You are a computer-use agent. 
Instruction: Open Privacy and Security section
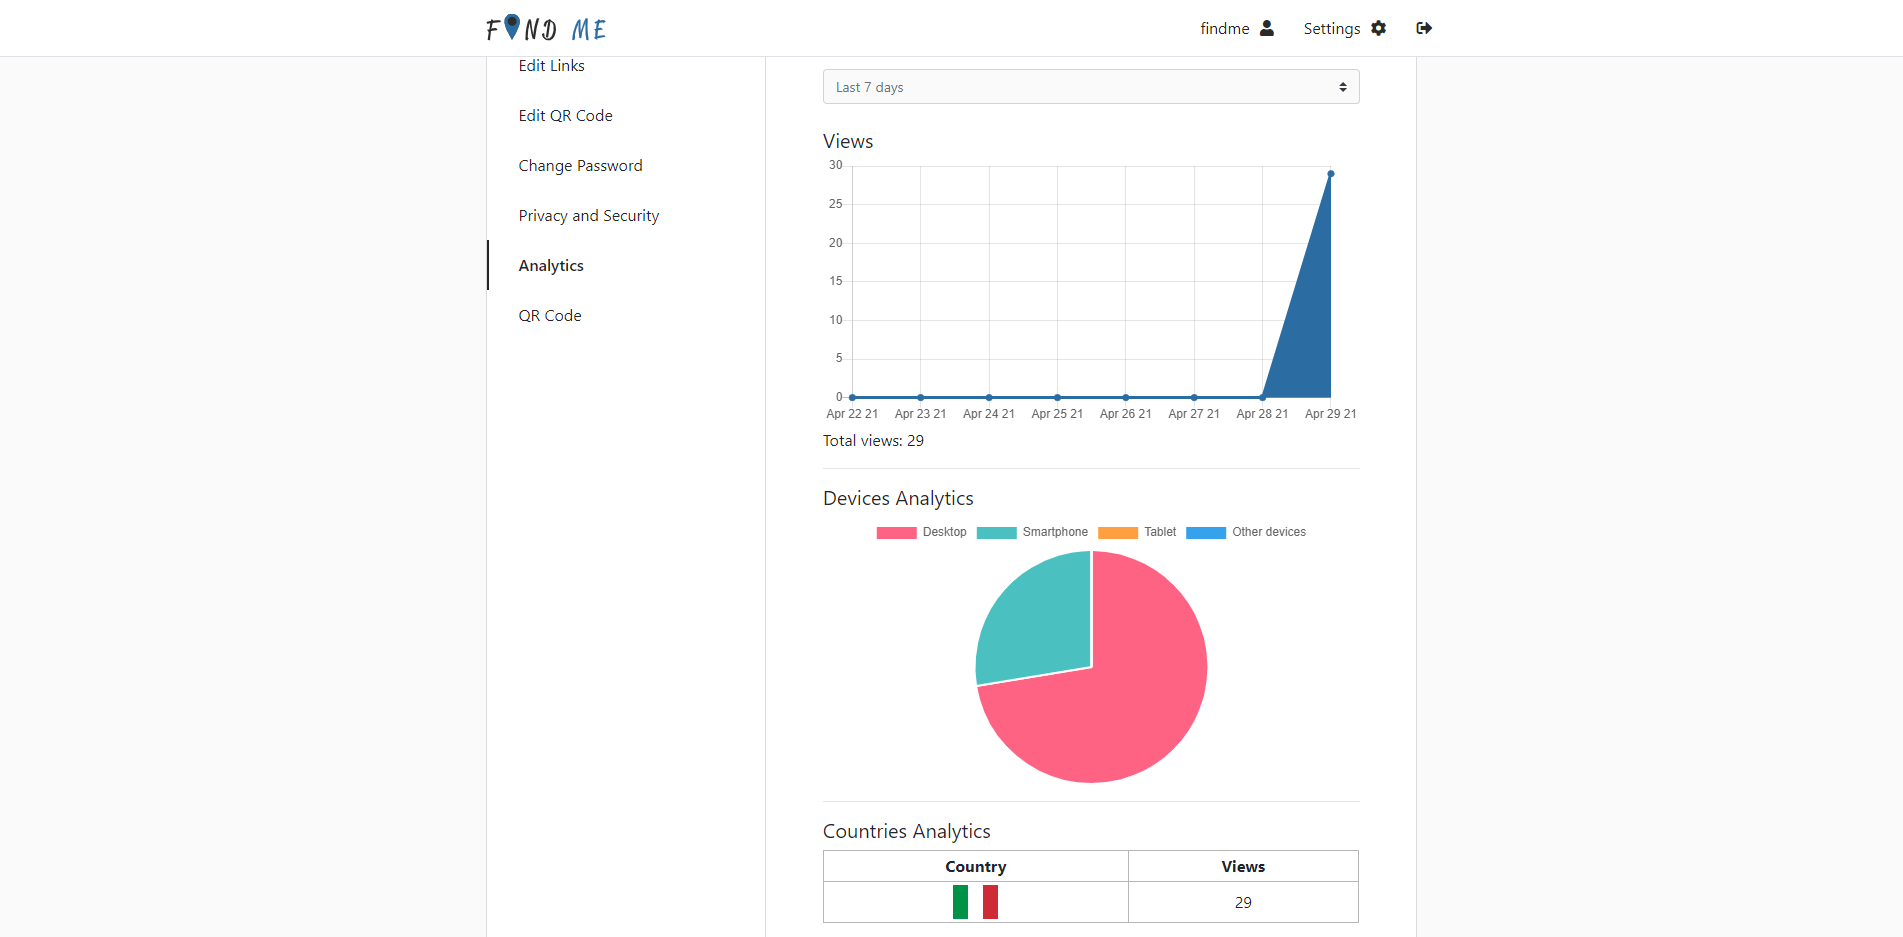pos(588,216)
